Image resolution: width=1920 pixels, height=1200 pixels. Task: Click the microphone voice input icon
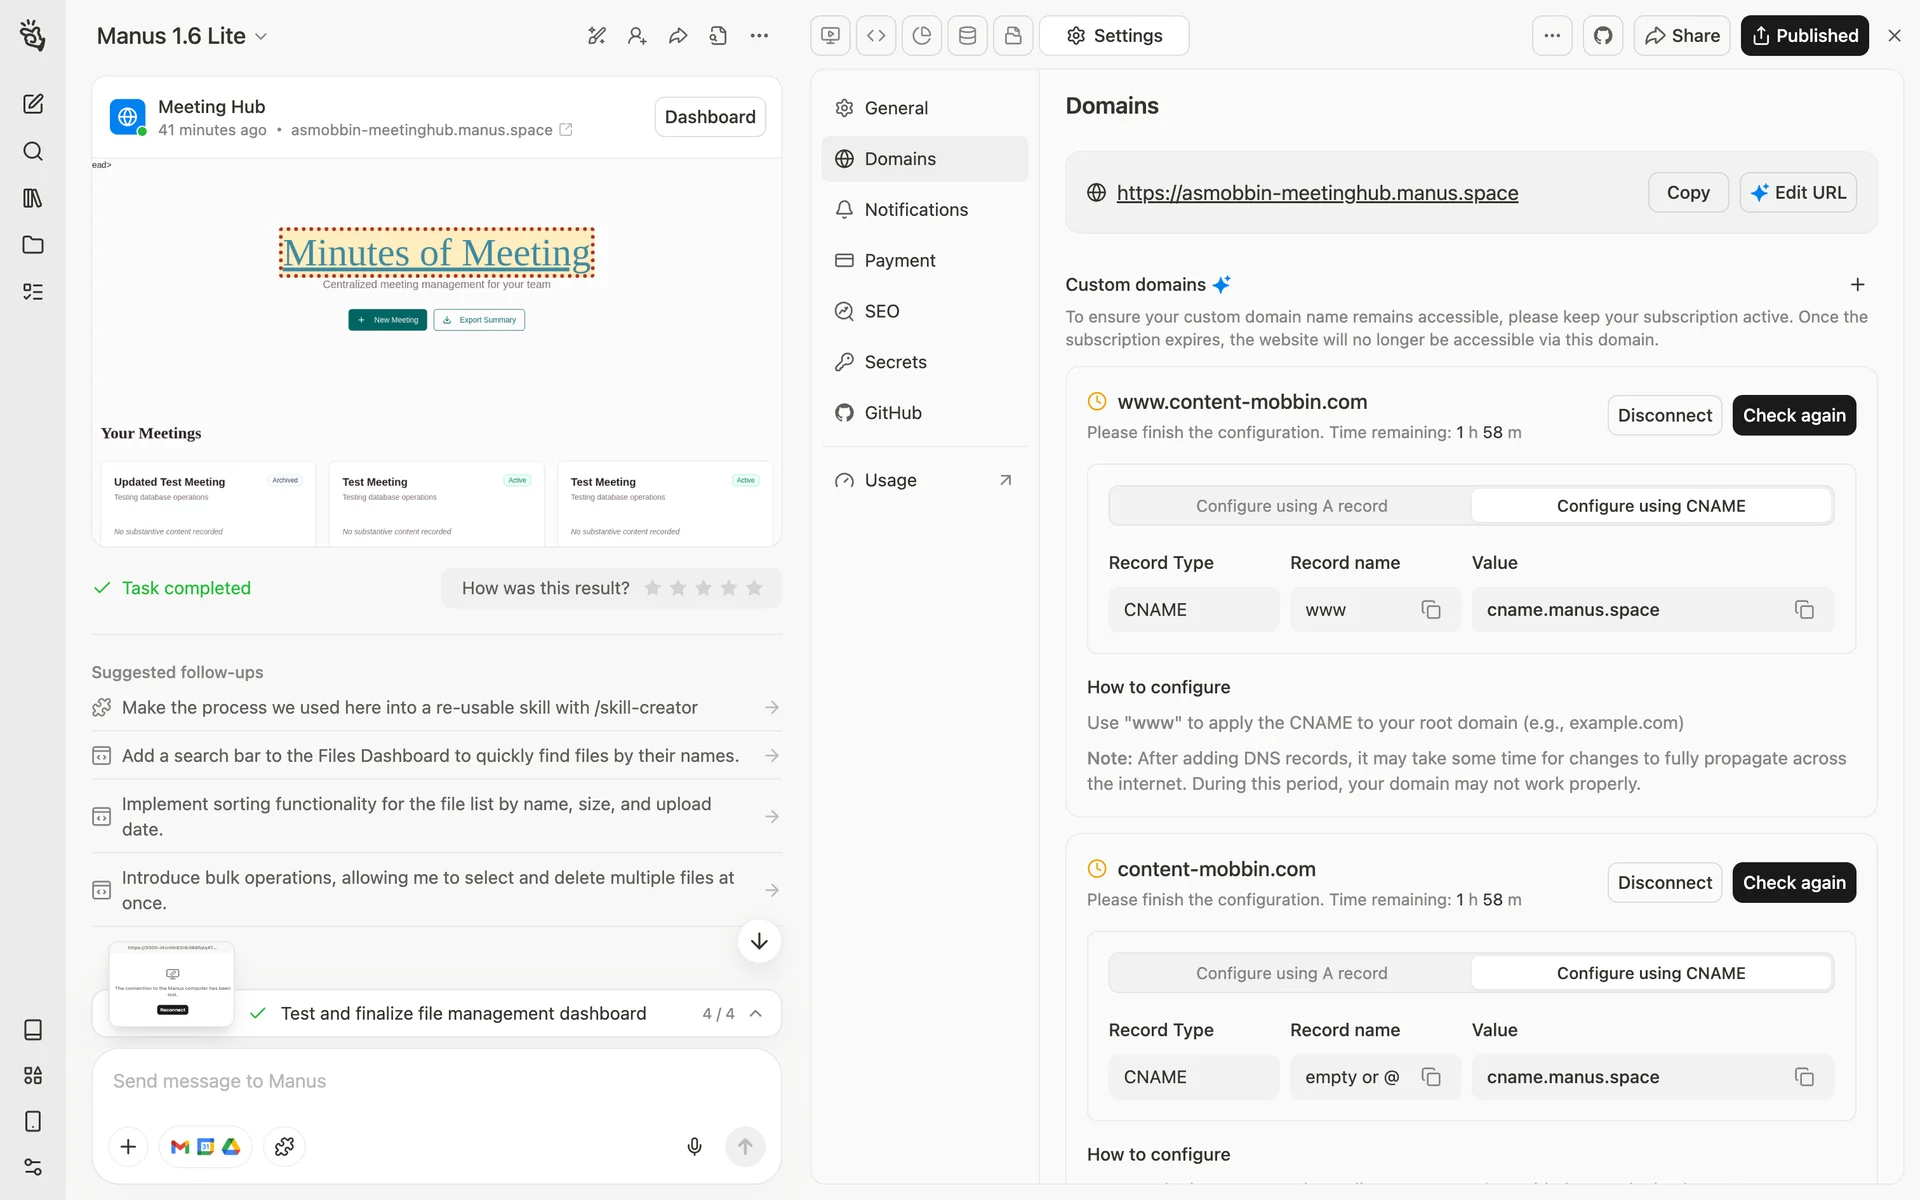(694, 1146)
